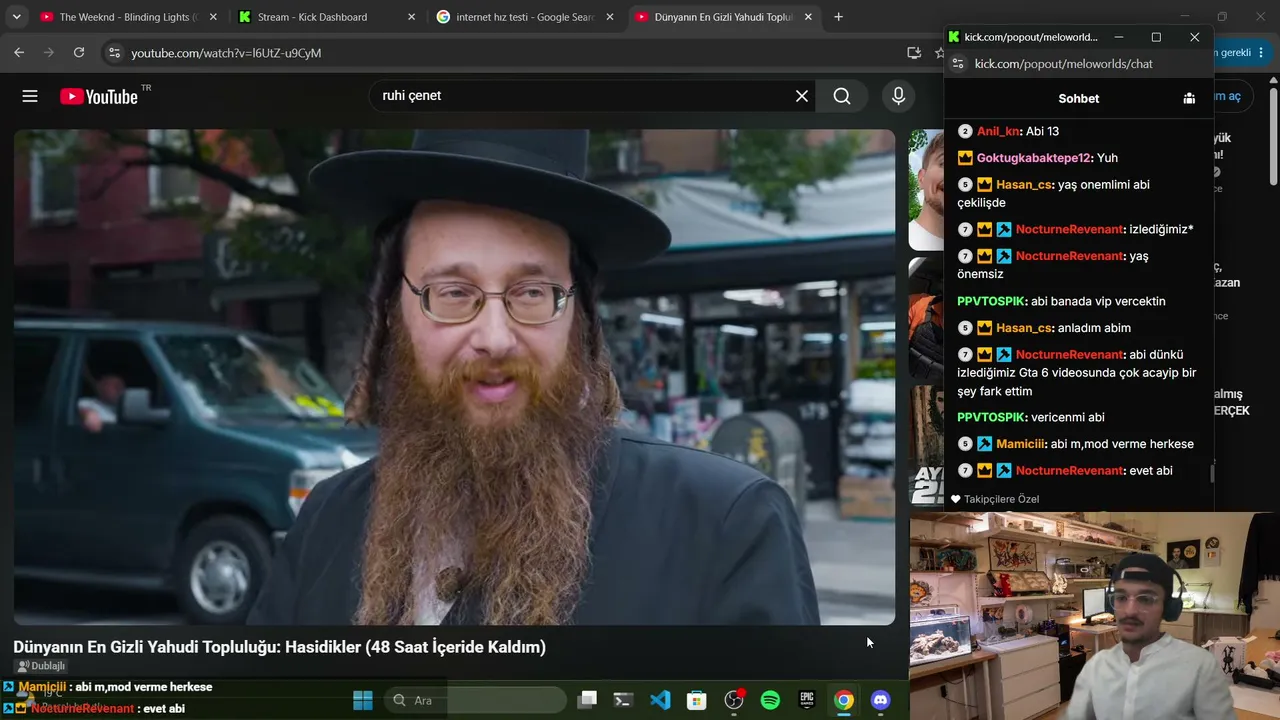The width and height of the screenshot is (1280, 720).
Task: Switch to Chrome on the taskbar
Action: [x=844, y=700]
